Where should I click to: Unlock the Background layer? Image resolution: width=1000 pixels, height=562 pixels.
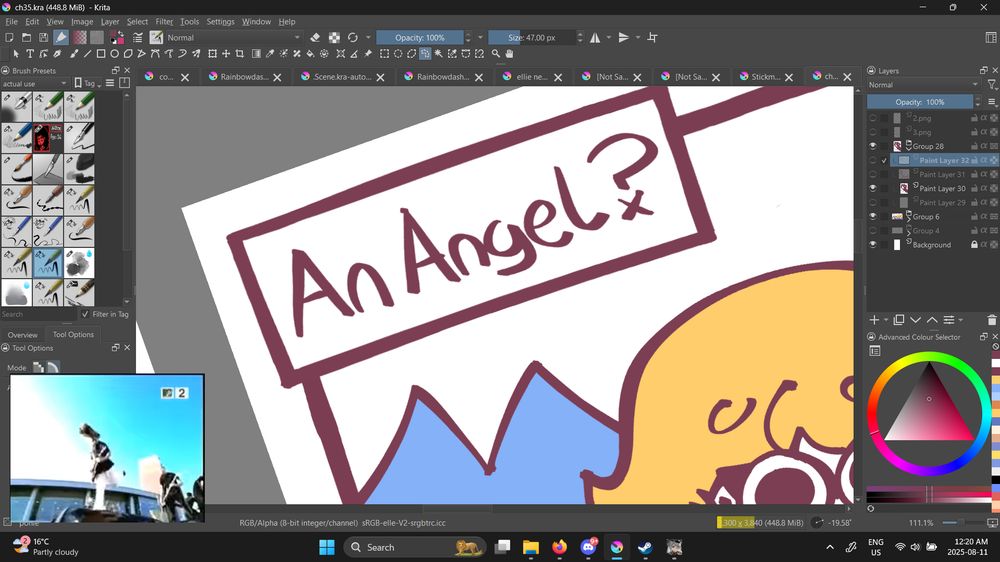point(974,244)
